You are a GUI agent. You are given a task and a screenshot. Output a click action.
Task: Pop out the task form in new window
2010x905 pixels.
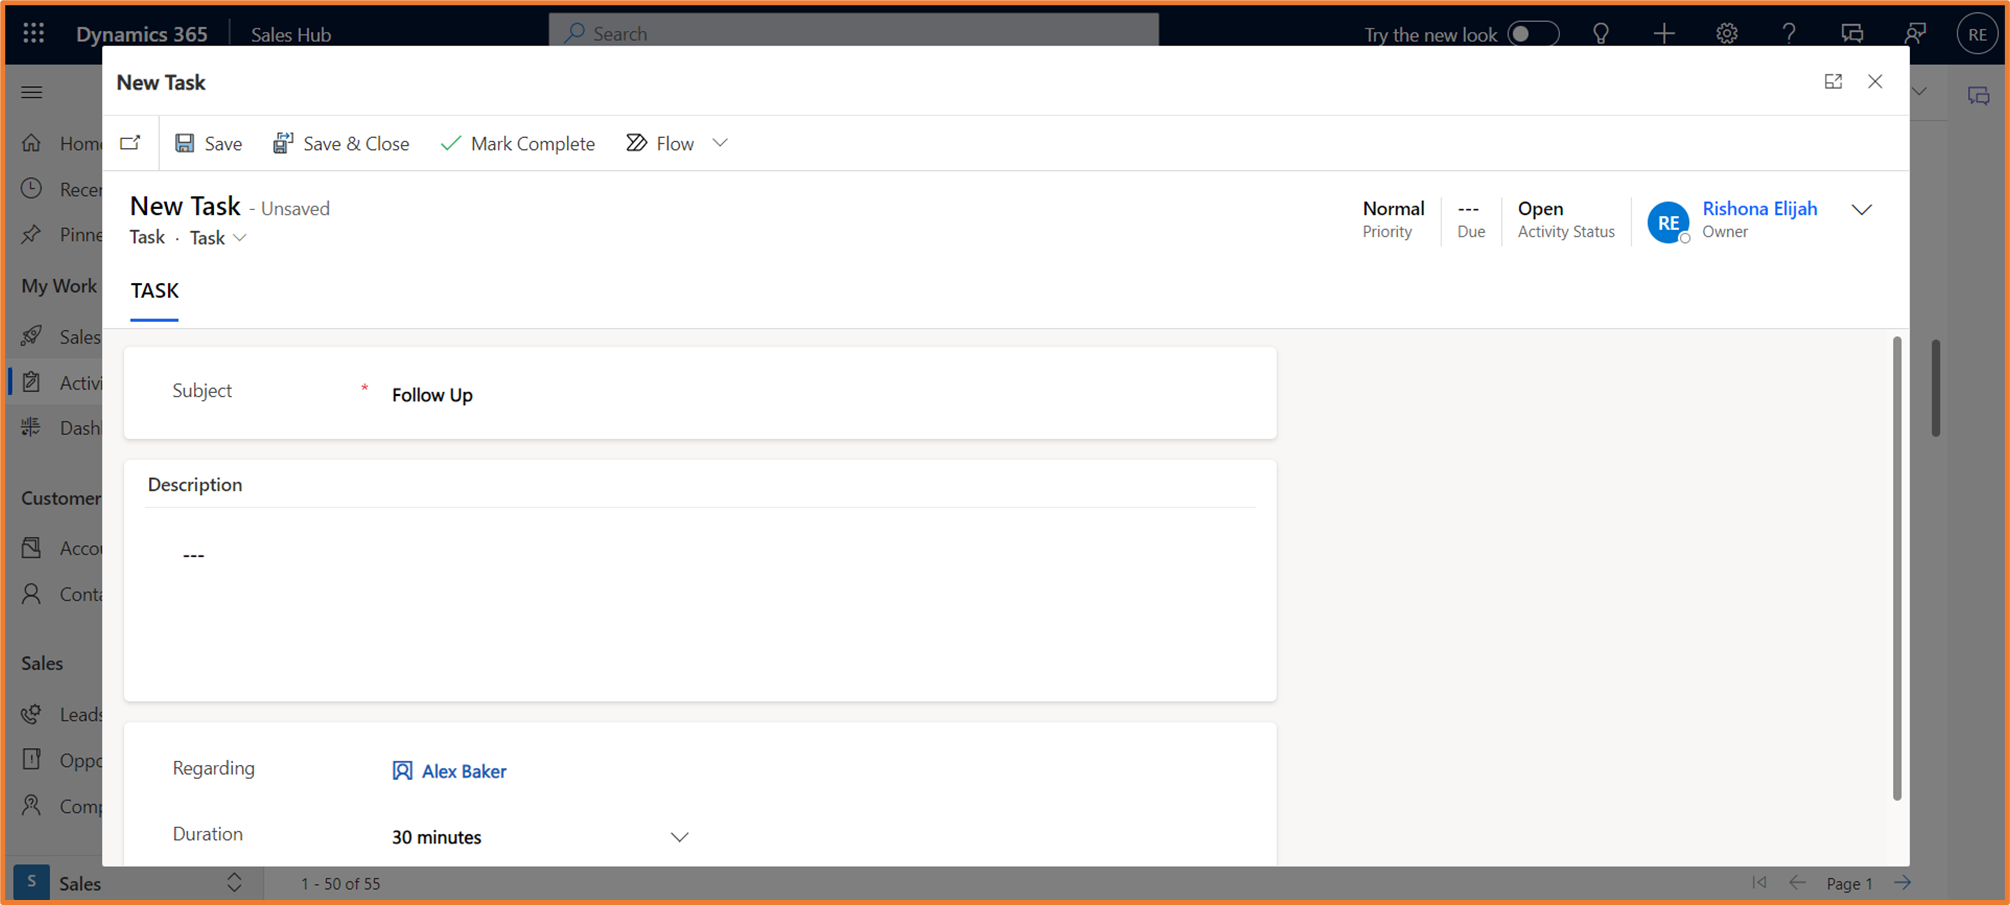(x=131, y=143)
